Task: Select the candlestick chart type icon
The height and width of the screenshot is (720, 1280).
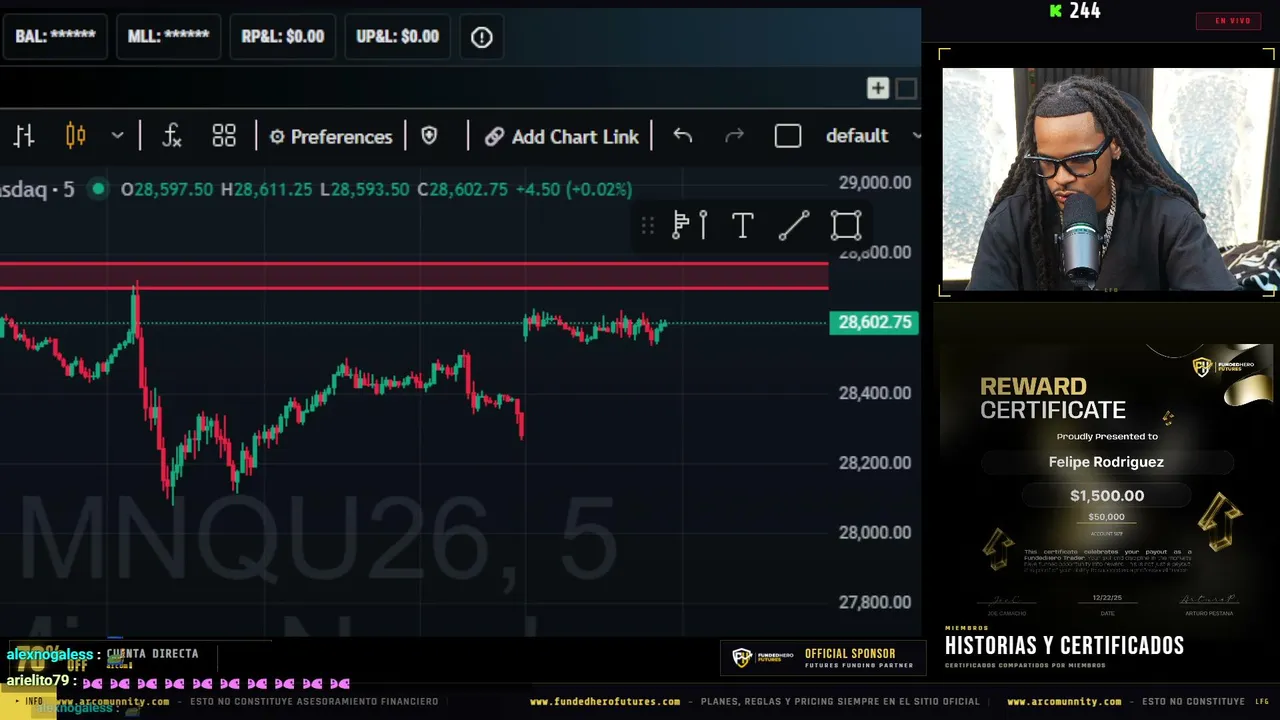Action: point(75,136)
